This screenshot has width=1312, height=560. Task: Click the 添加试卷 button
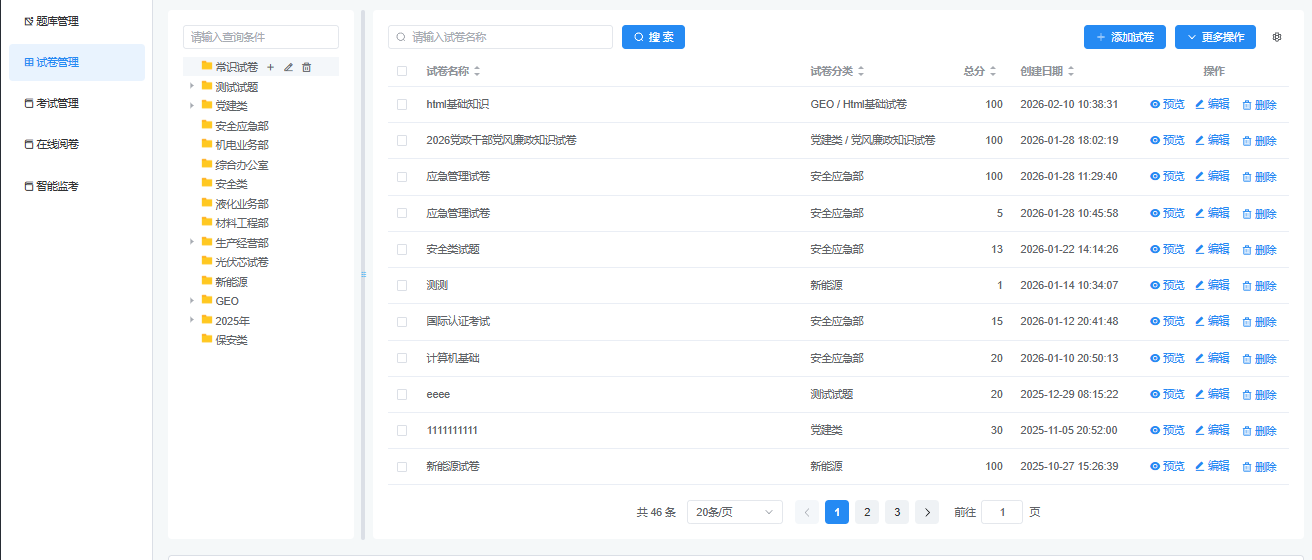click(x=1125, y=37)
